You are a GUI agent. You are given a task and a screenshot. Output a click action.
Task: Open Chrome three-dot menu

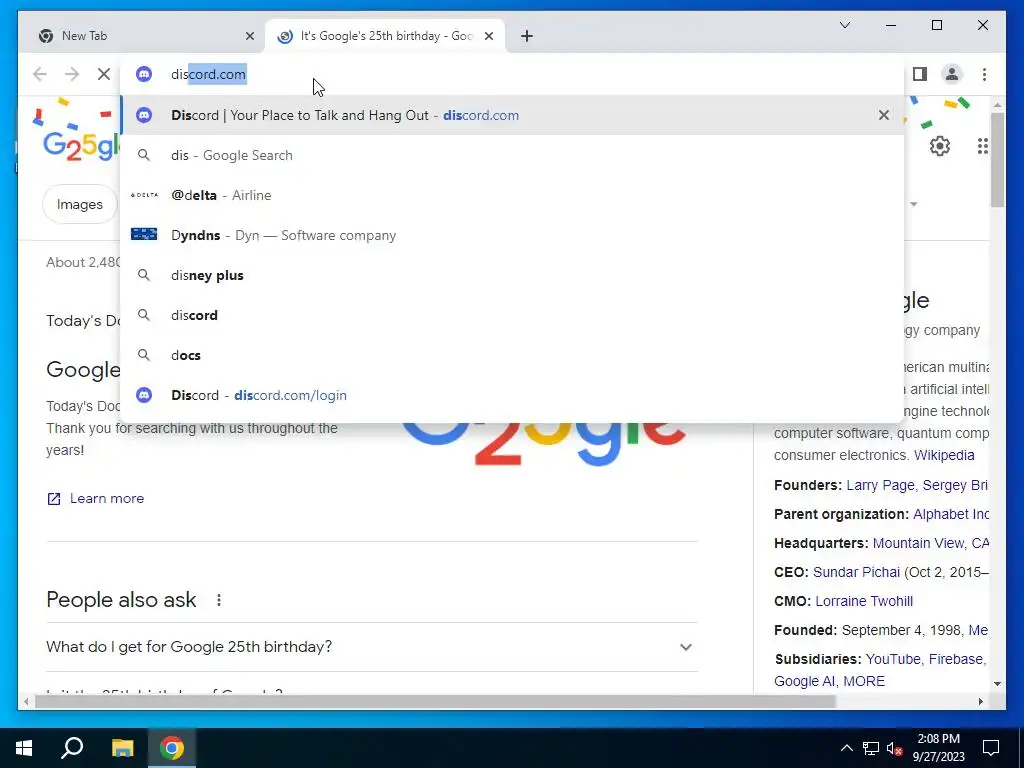[984, 74]
